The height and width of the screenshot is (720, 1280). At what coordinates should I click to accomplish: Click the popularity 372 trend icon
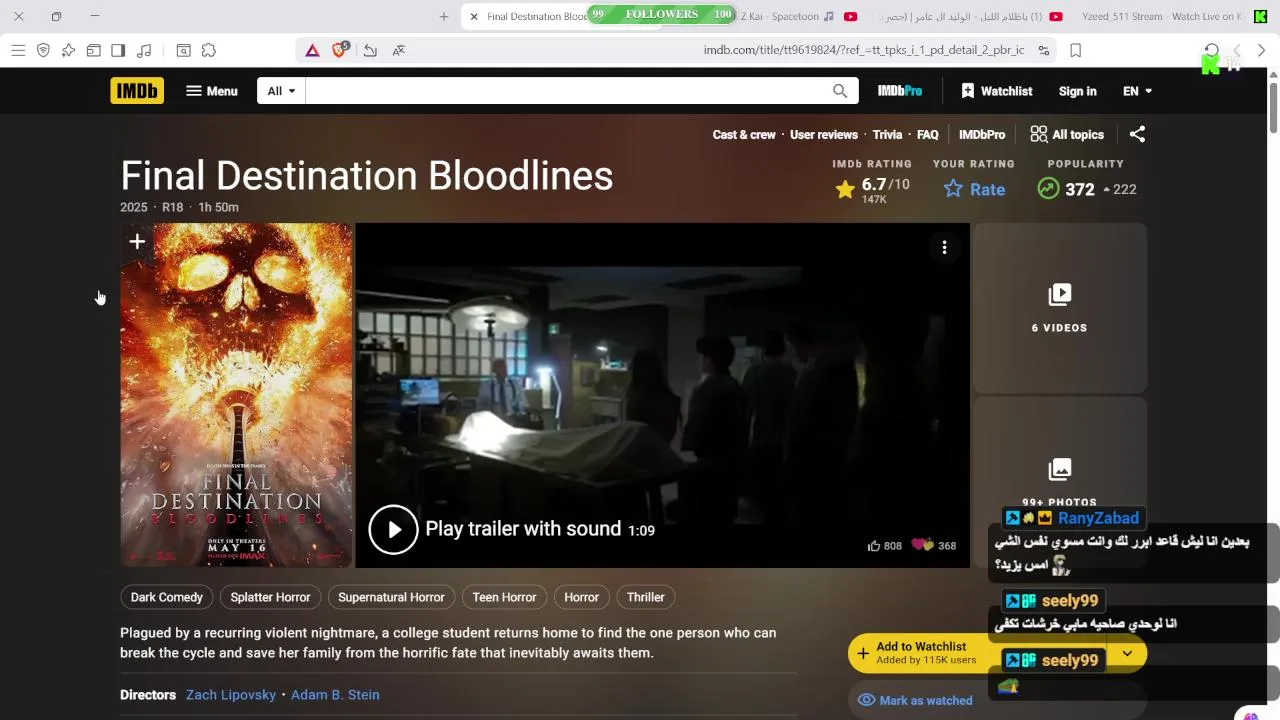point(1048,189)
